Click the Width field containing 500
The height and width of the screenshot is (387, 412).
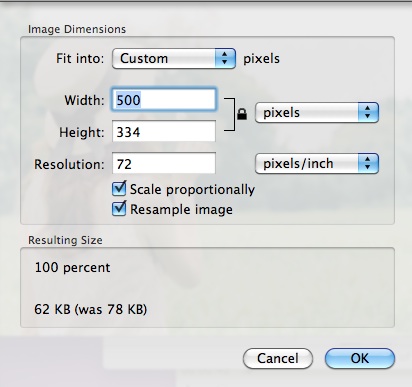point(164,100)
